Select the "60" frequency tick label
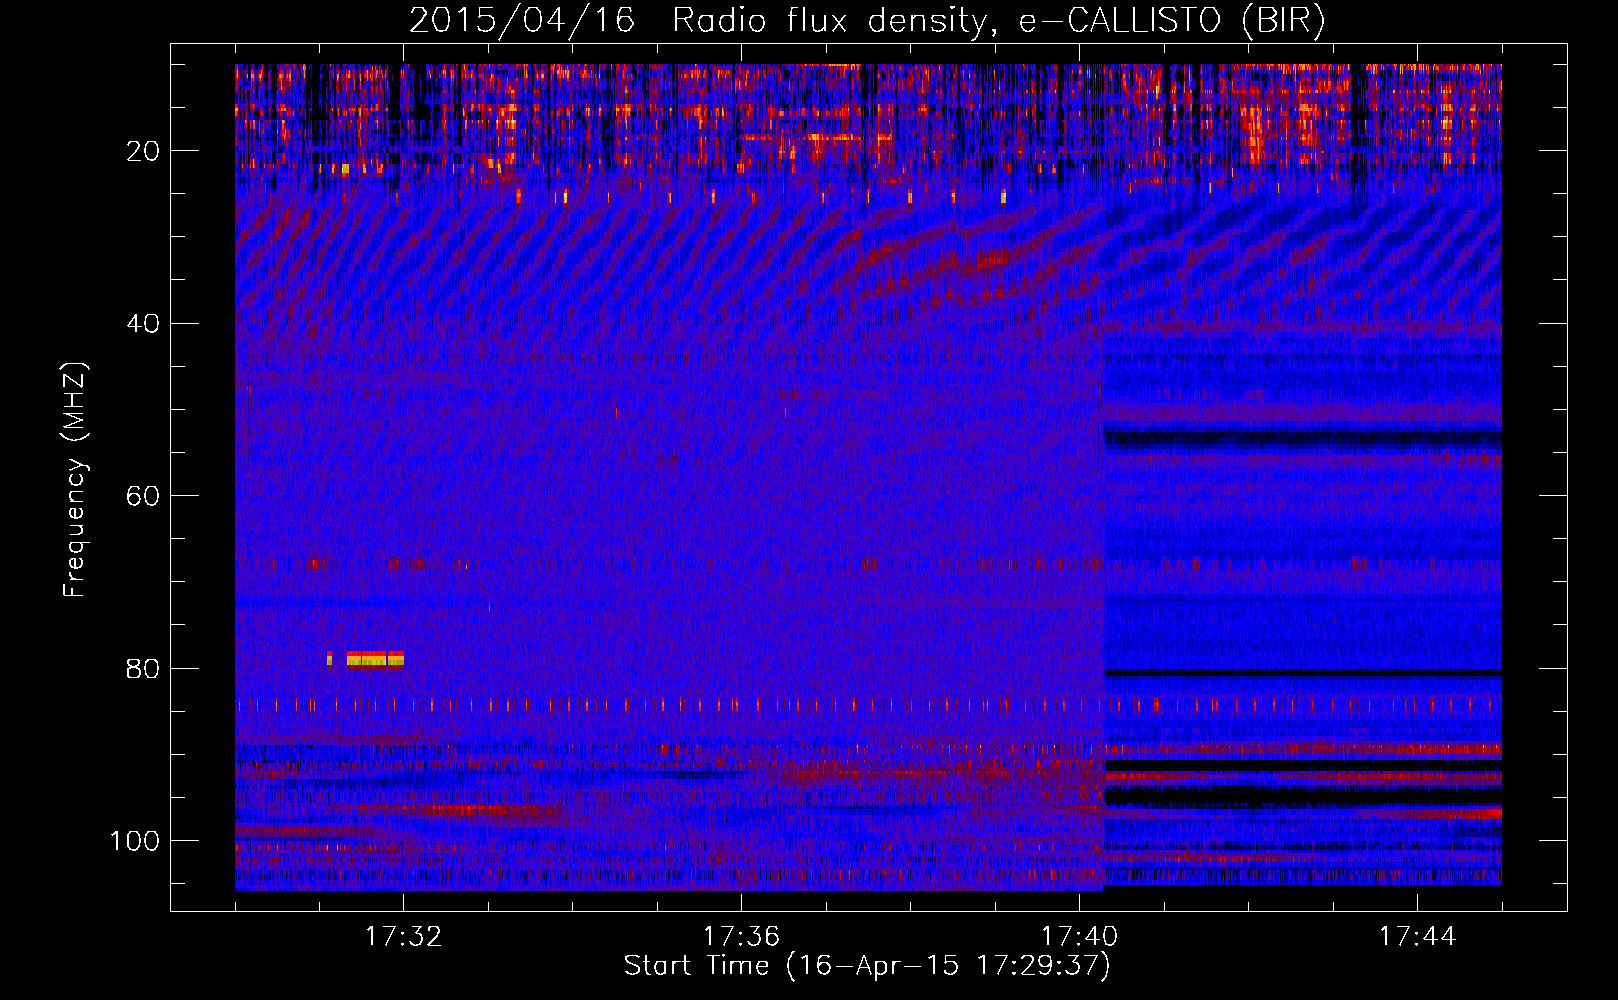 pyautogui.click(x=144, y=496)
